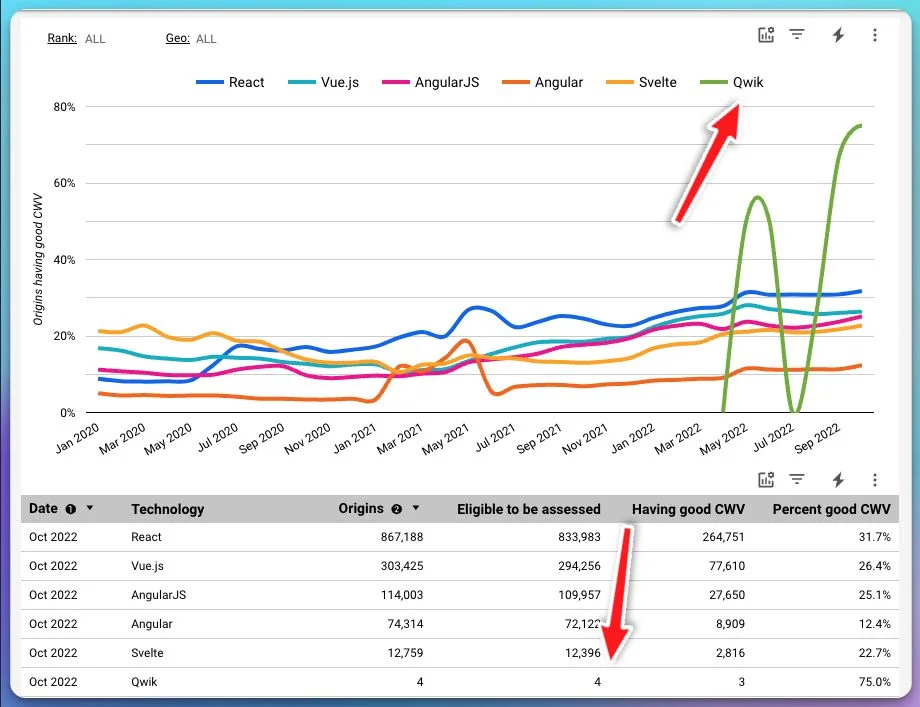Image resolution: width=920 pixels, height=707 pixels.
Task: Click the filter icon above the table
Action: pyautogui.click(x=796, y=479)
